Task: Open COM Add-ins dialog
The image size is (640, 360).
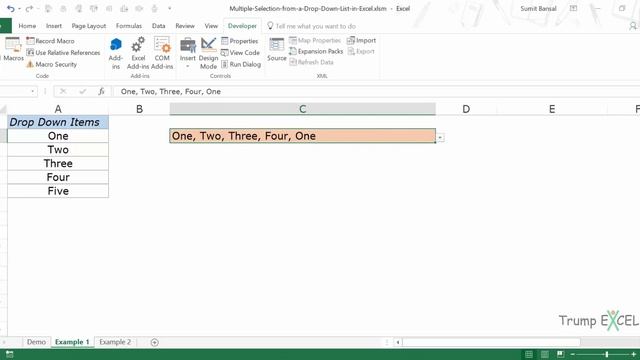Action: [x=162, y=53]
